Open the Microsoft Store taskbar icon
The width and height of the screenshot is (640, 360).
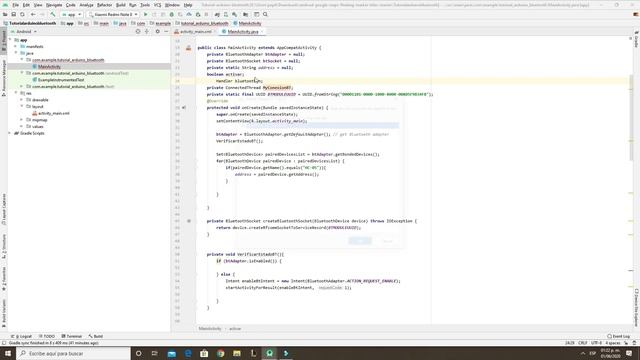[204, 353]
